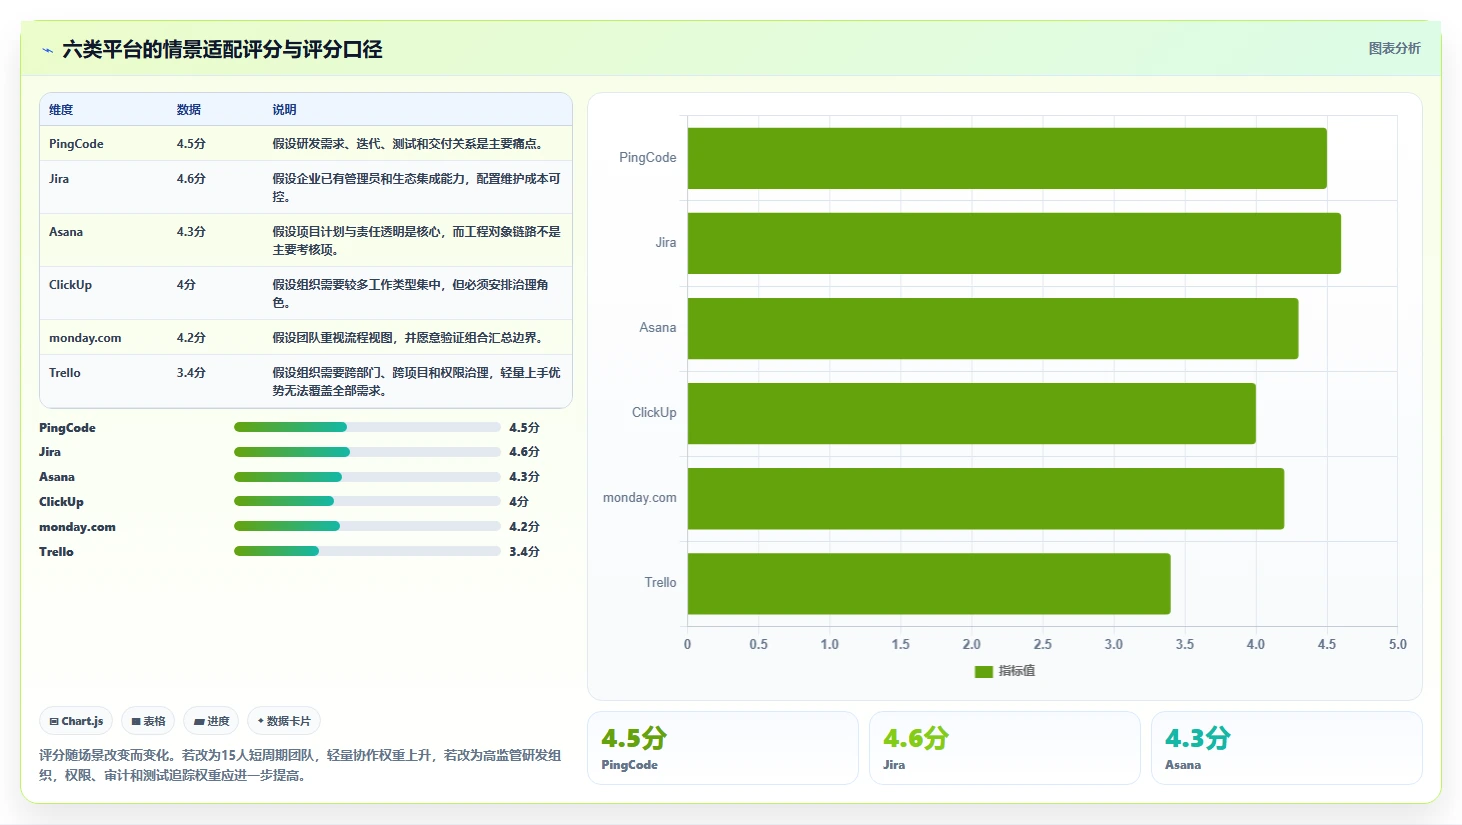Image resolution: width=1462 pixels, height=825 pixels.
Task: Click the Jira y-axis label in chart
Action: (666, 243)
